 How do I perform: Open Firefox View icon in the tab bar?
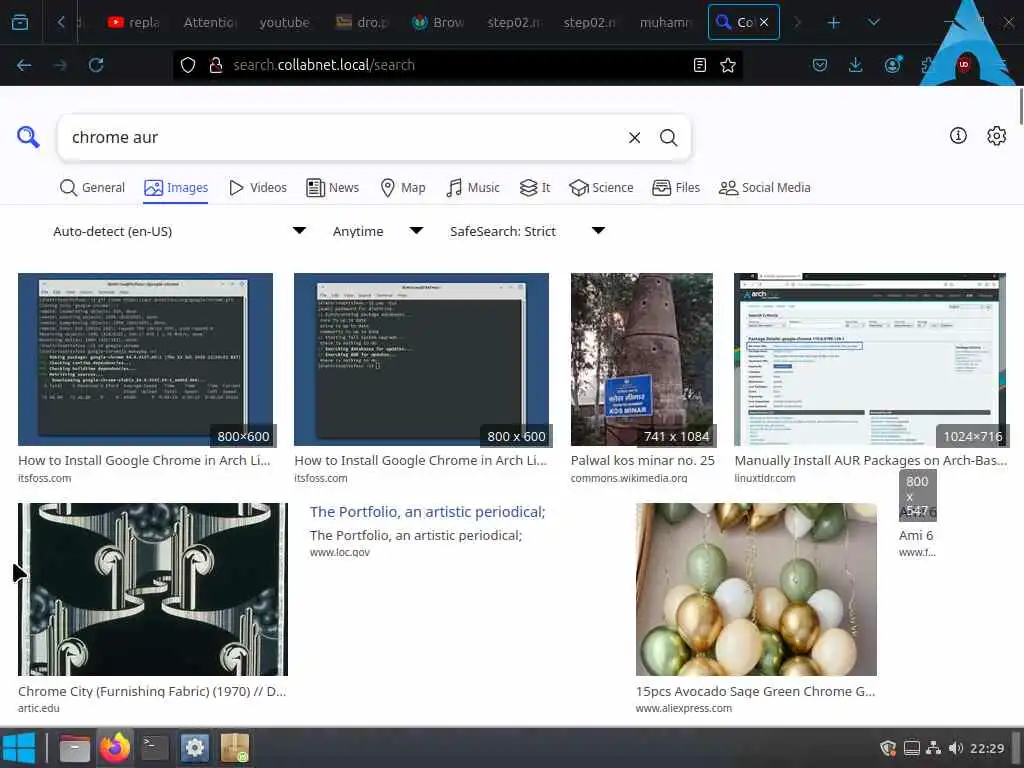click(x=20, y=22)
